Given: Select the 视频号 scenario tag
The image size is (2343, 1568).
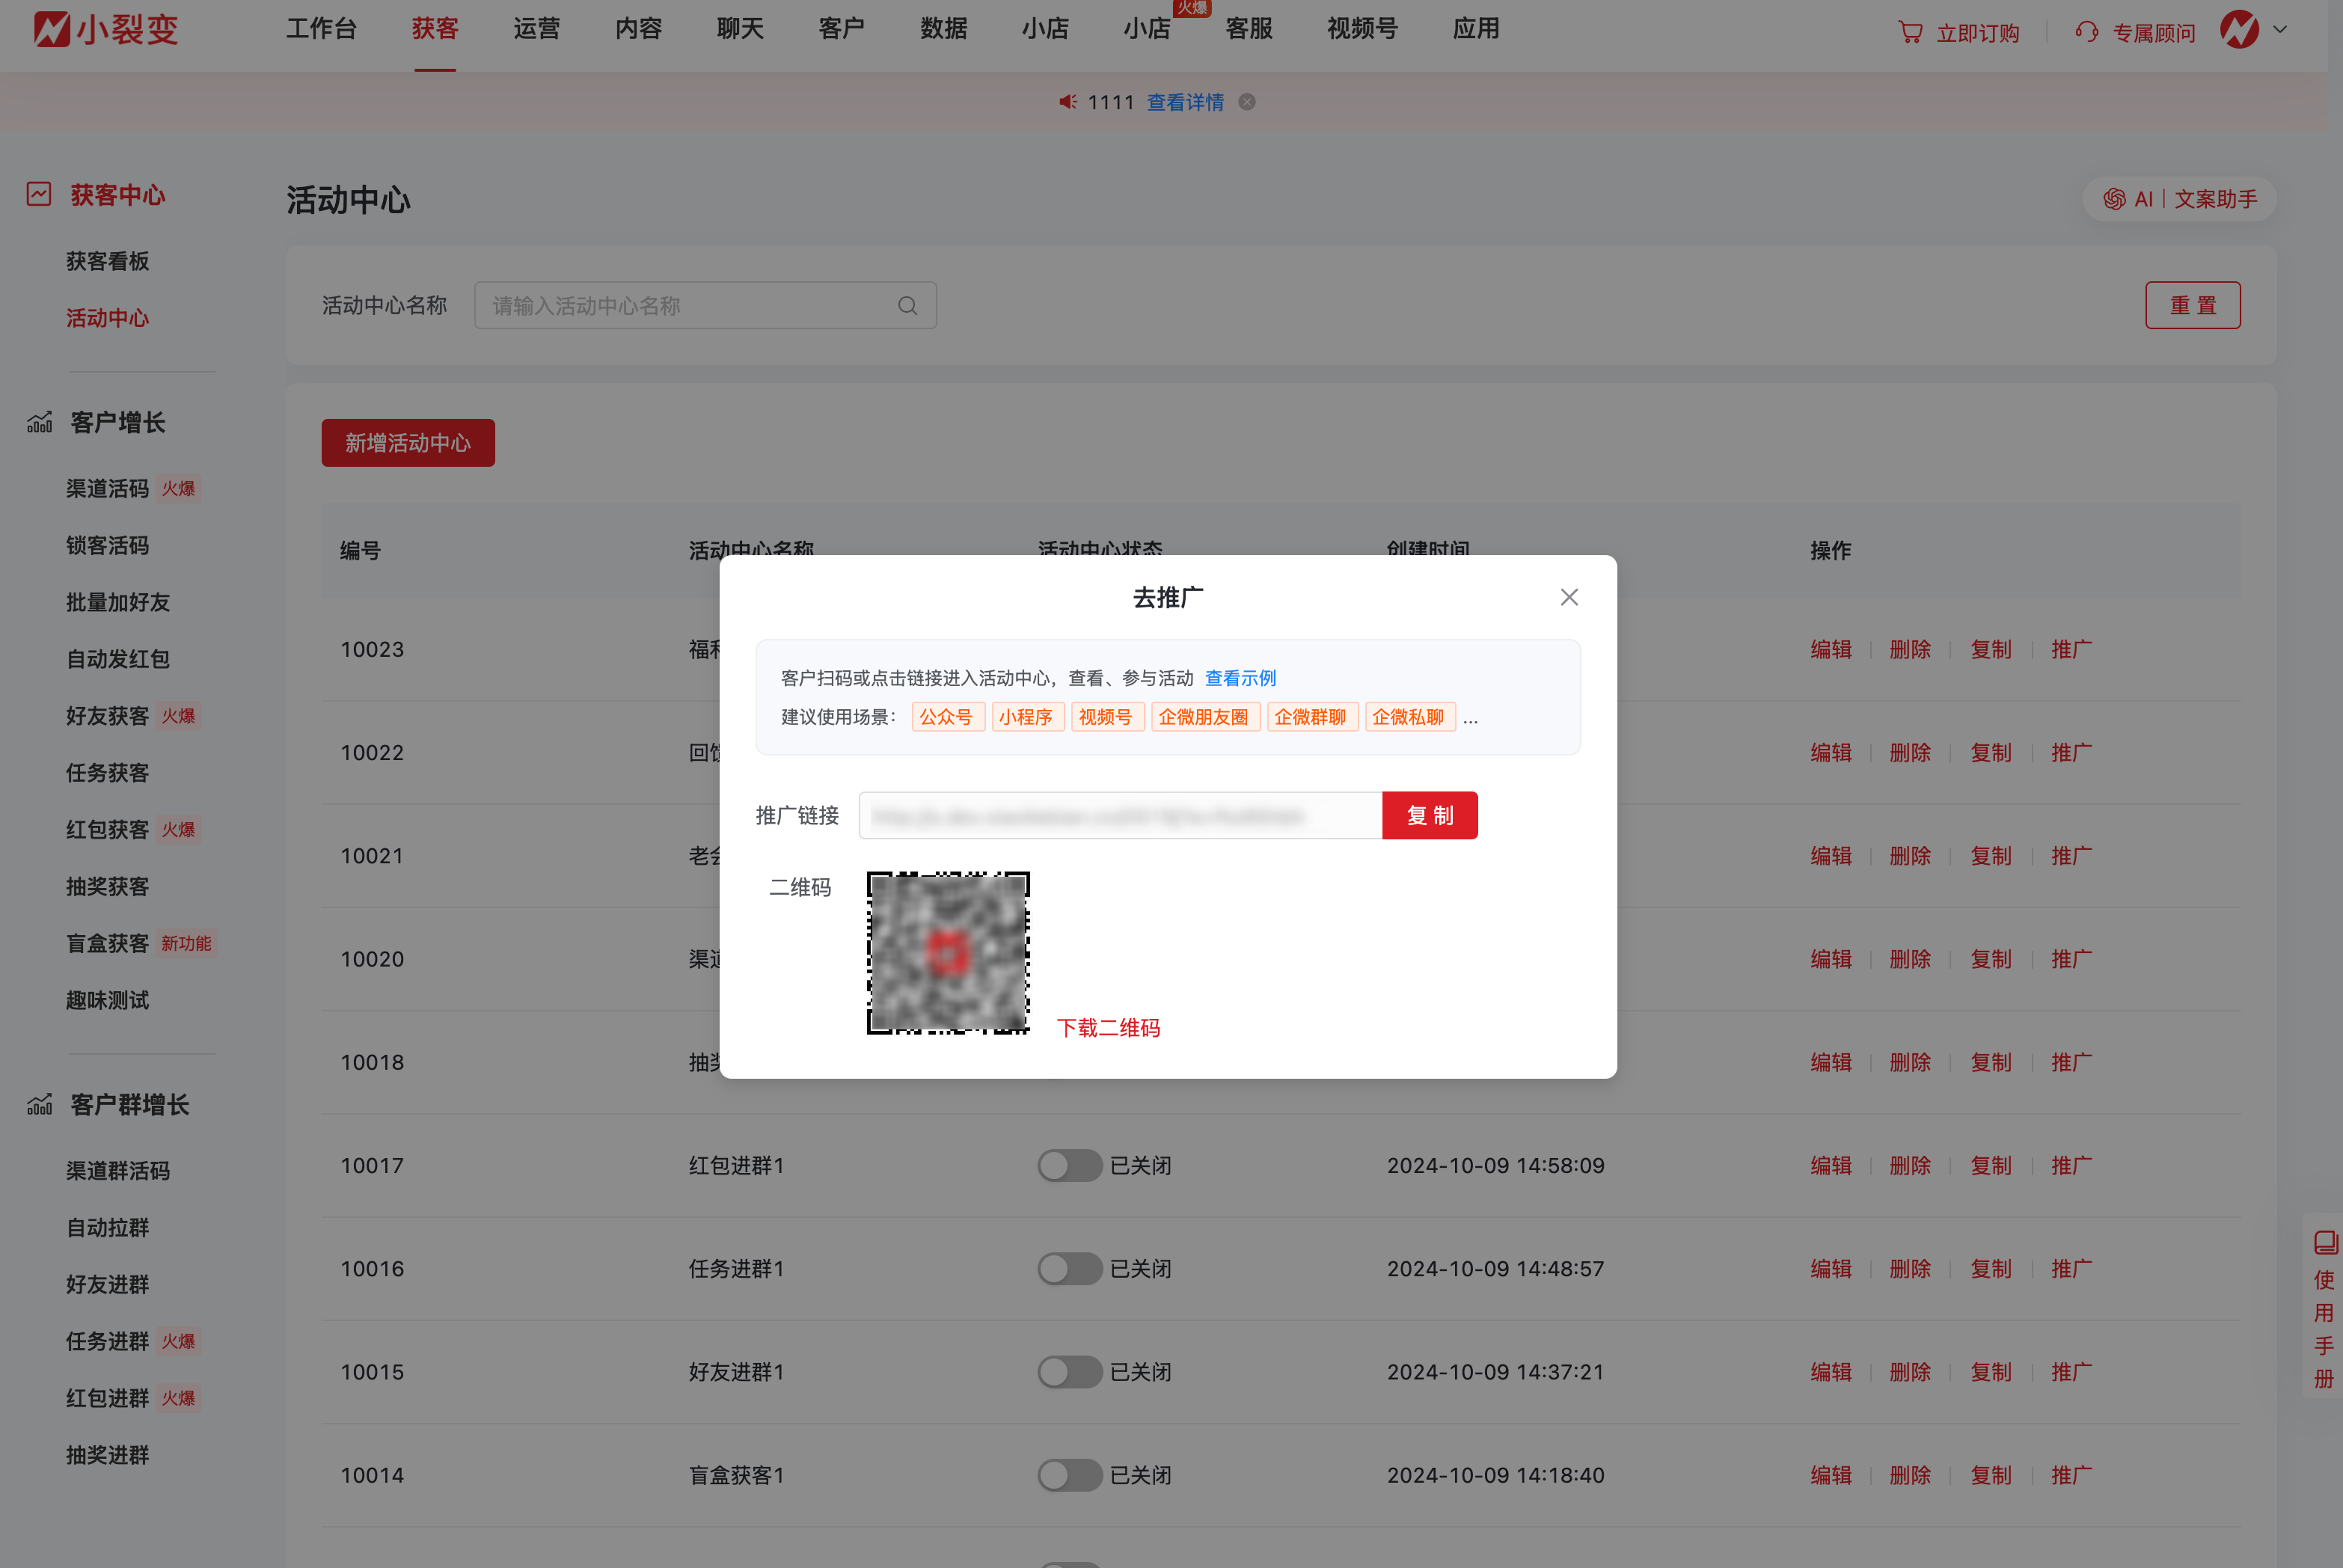Looking at the screenshot, I should [x=1107, y=717].
